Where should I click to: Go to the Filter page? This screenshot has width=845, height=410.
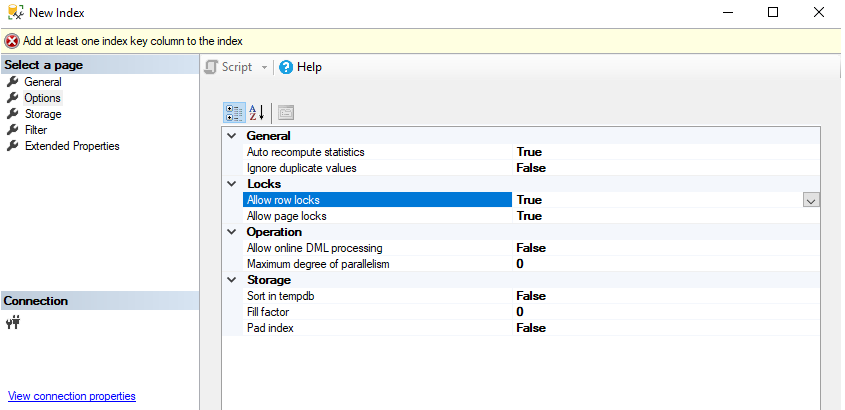tap(36, 130)
